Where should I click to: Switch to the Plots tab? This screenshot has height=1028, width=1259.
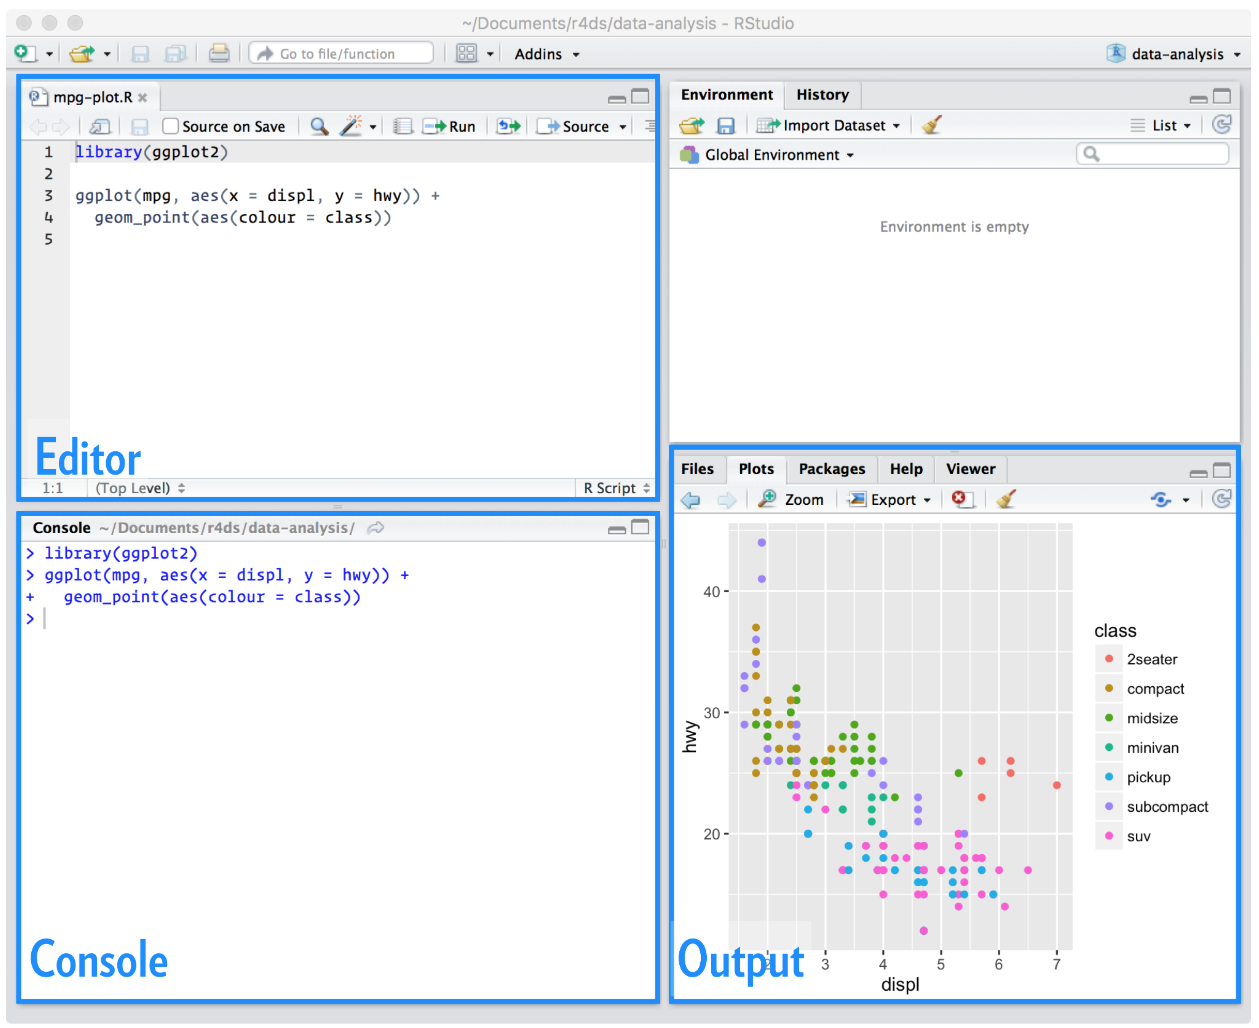pyautogui.click(x=756, y=469)
